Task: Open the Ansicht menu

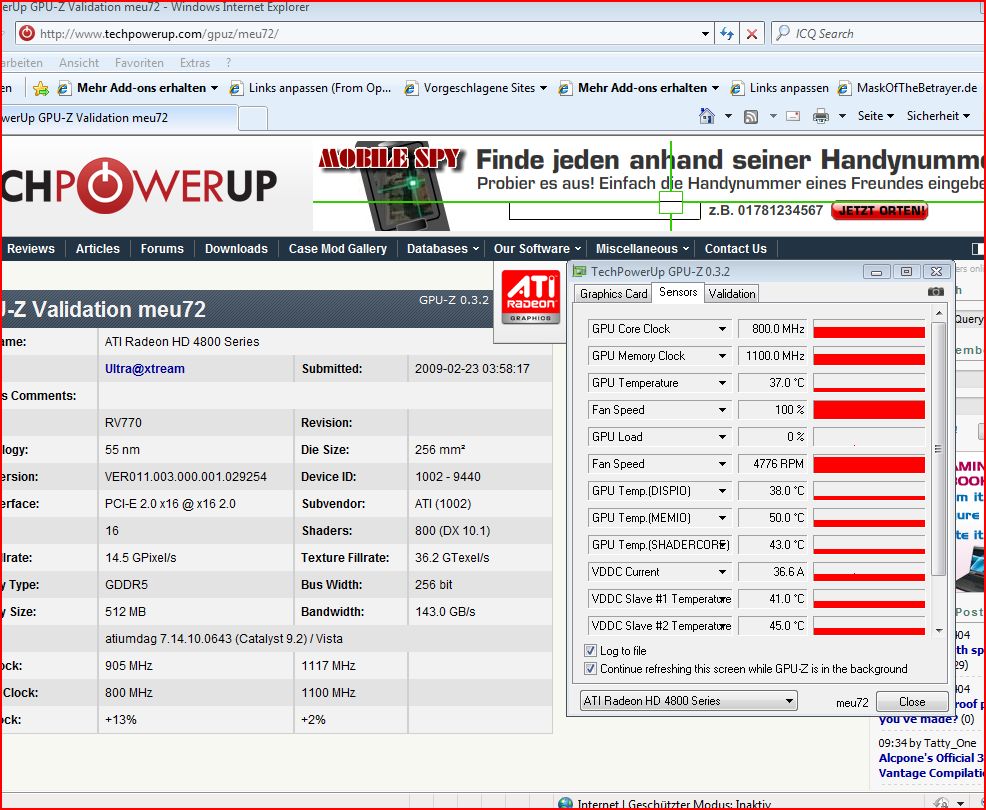Action: click(x=79, y=63)
